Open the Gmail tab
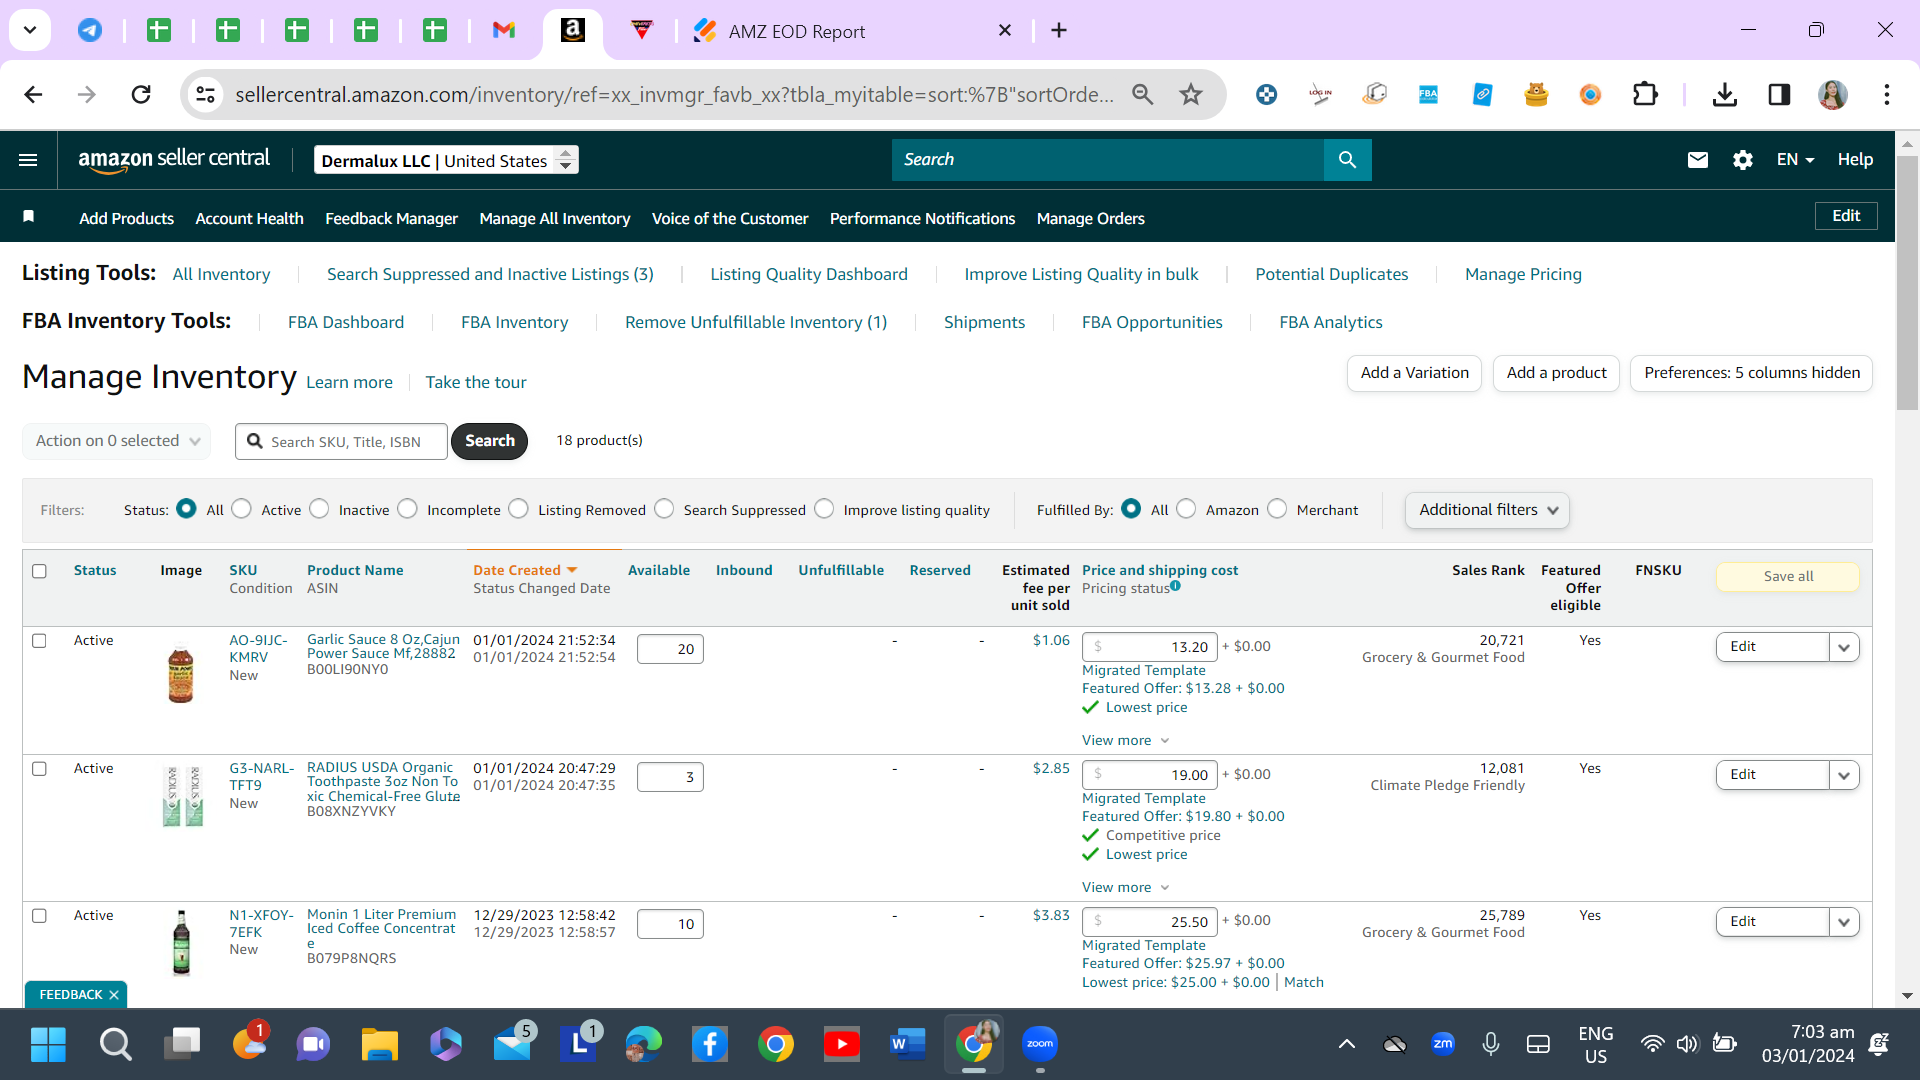The height and width of the screenshot is (1080, 1920). 504,31
